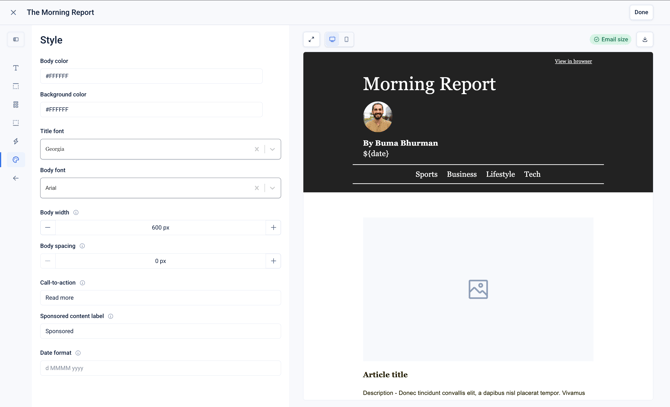Click the article image placeholder
670x407 pixels.
pos(478,289)
